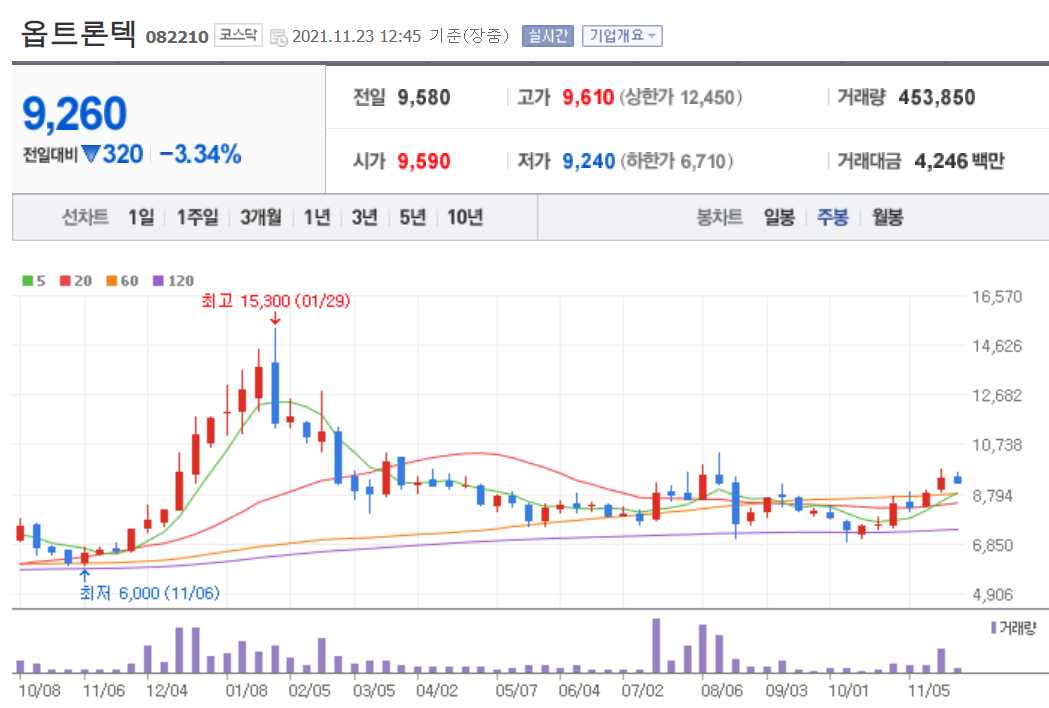Screen dimensions: 1049x708
Task: Click the 최고 15,300 (01/29) annotation
Action: (x=276, y=301)
